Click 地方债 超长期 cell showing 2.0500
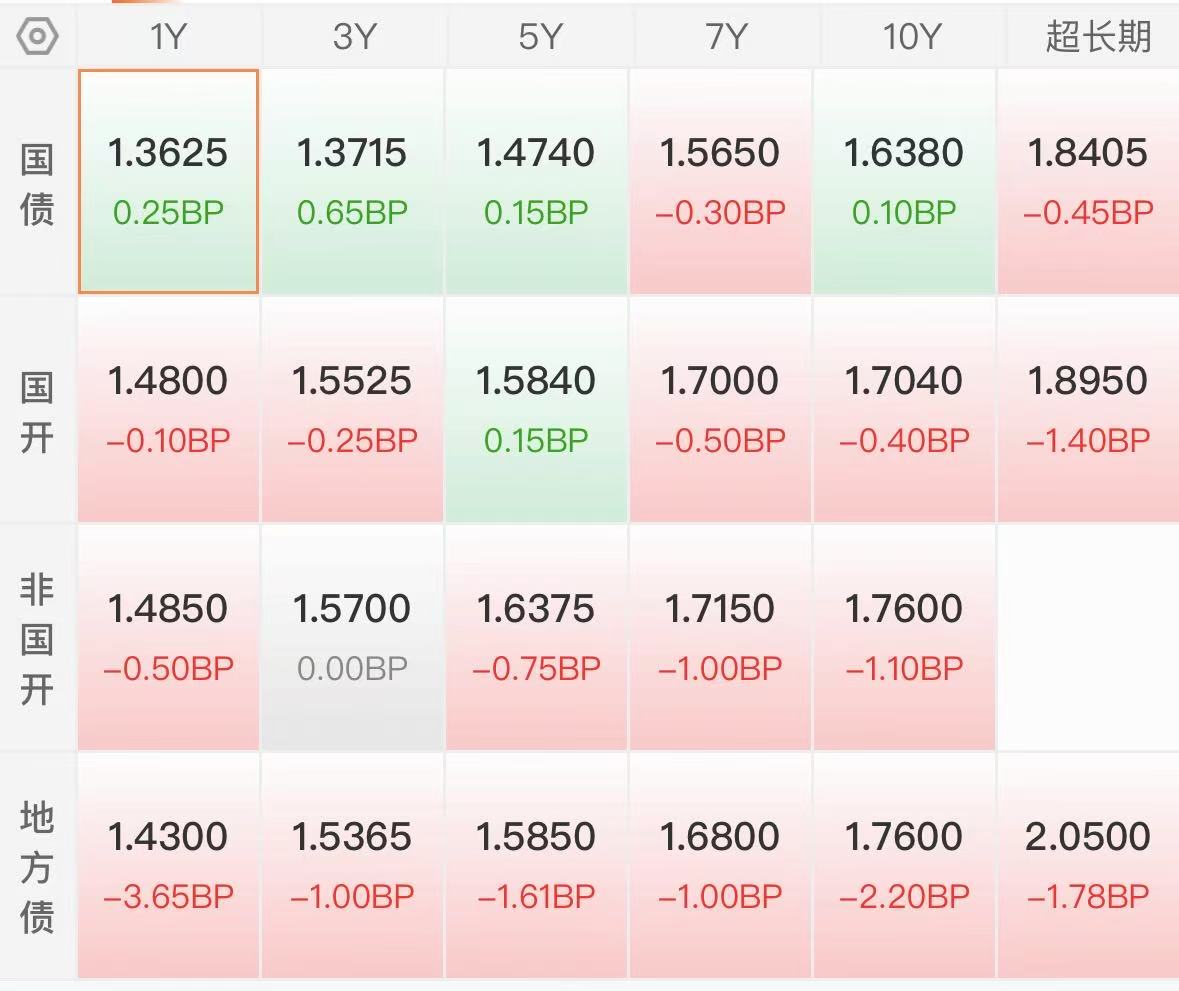This screenshot has width=1179, height=991. coord(1088,865)
